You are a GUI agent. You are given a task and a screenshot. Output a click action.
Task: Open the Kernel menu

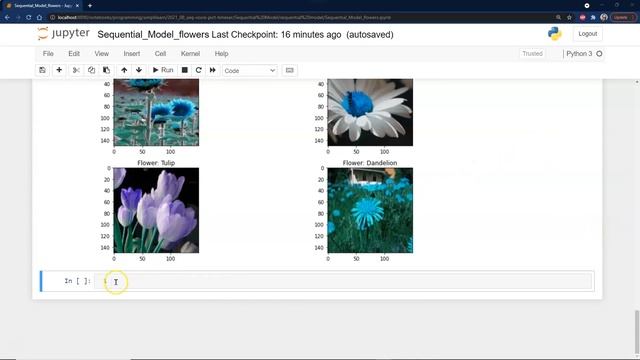point(190,53)
